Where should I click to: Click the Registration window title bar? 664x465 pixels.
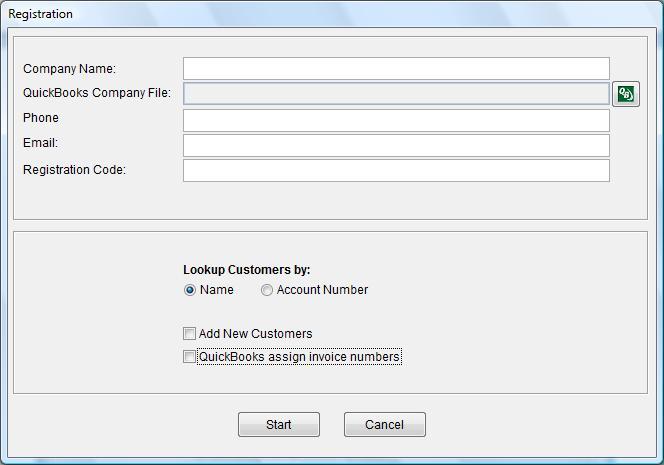click(332, 14)
